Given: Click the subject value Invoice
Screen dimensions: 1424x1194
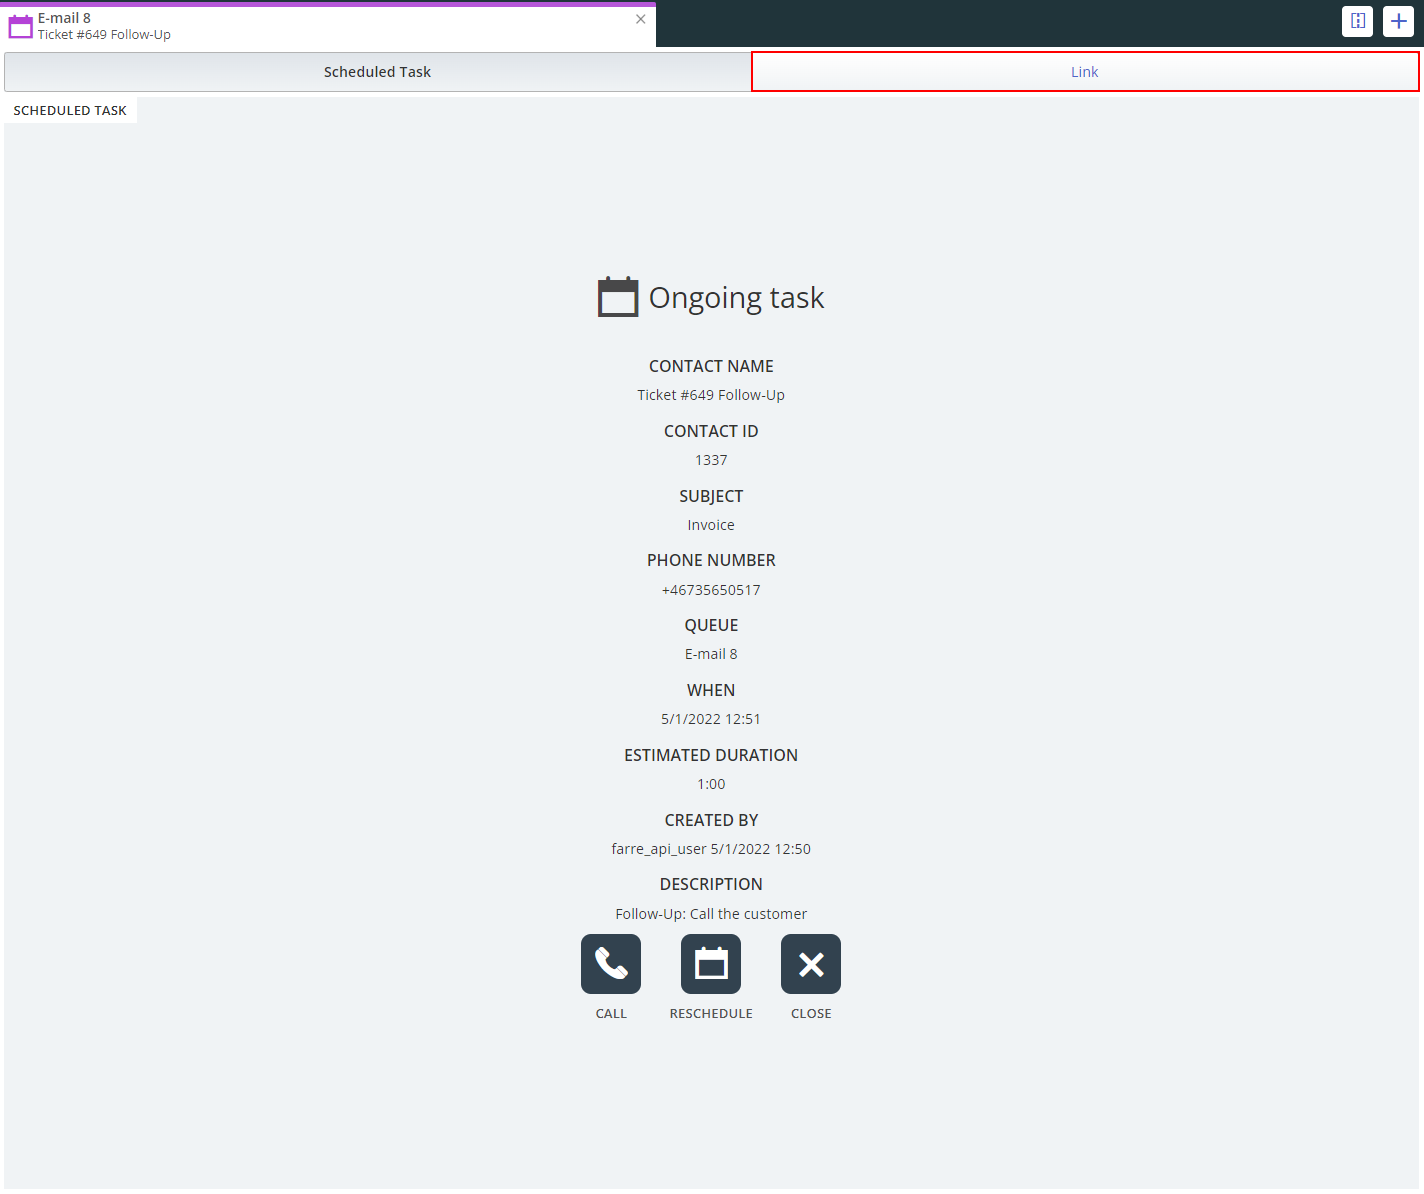Looking at the screenshot, I should click(711, 525).
